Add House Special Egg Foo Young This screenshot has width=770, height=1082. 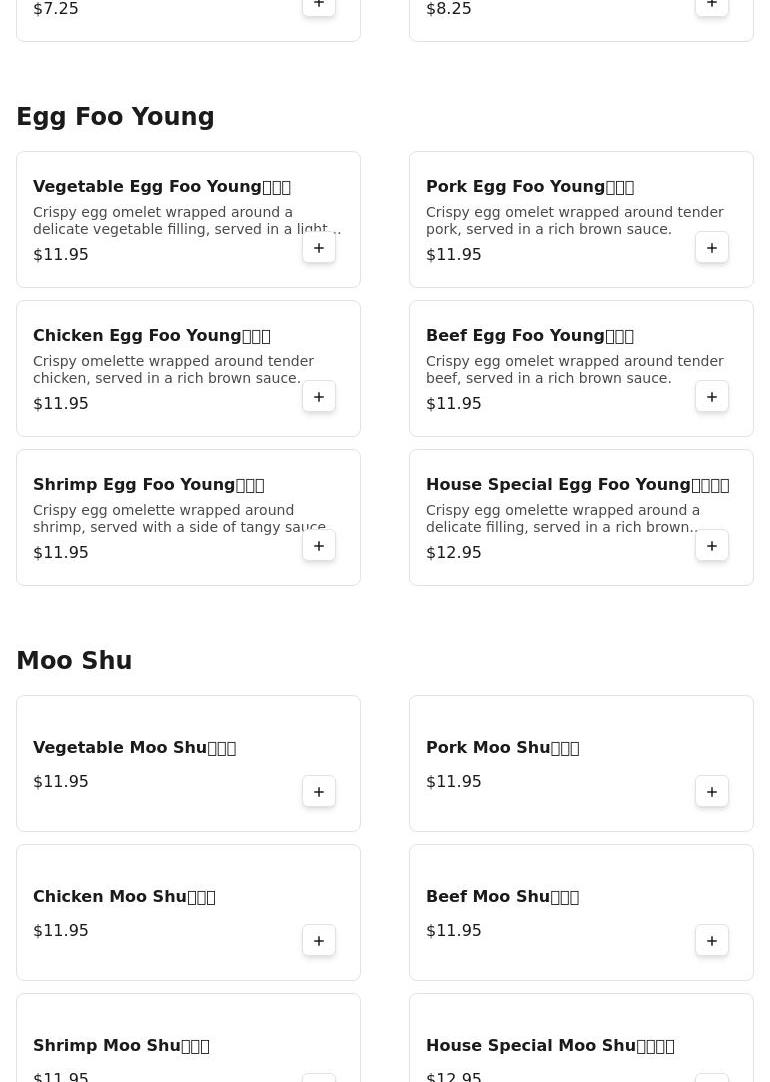coord(712,546)
